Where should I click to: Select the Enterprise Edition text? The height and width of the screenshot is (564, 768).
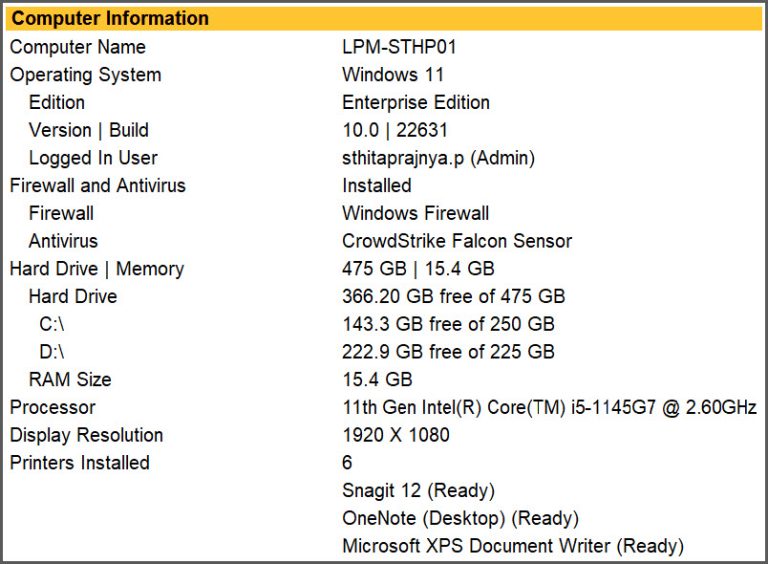point(416,102)
